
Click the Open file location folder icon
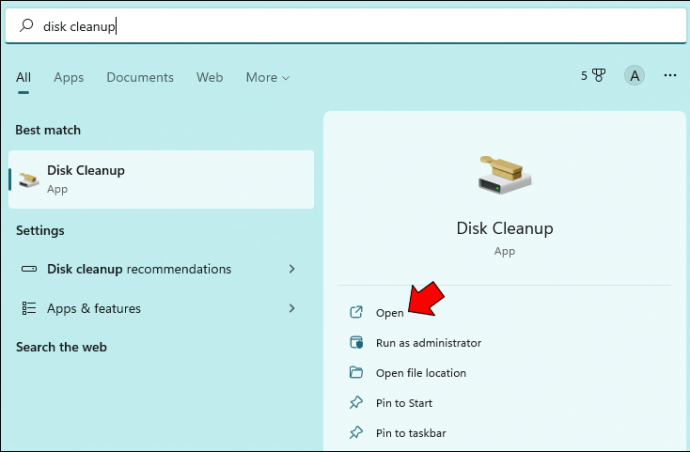[356, 373]
